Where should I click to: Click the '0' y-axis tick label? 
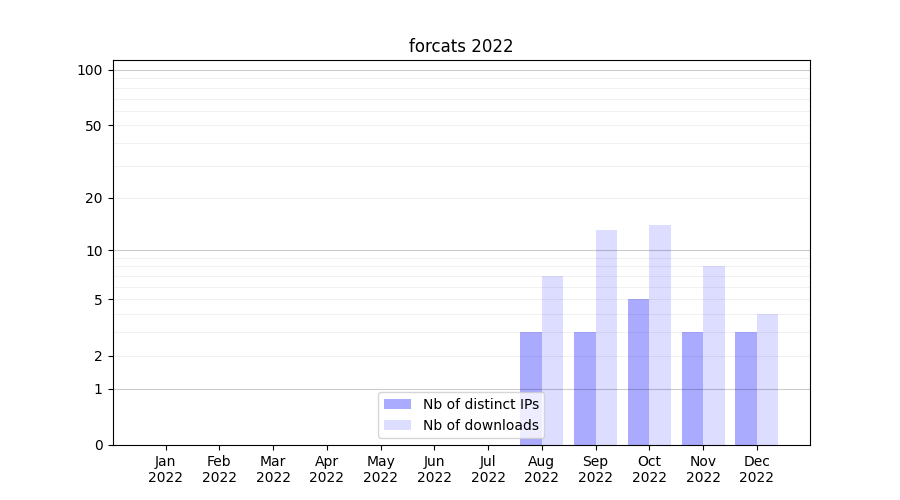(x=98, y=445)
